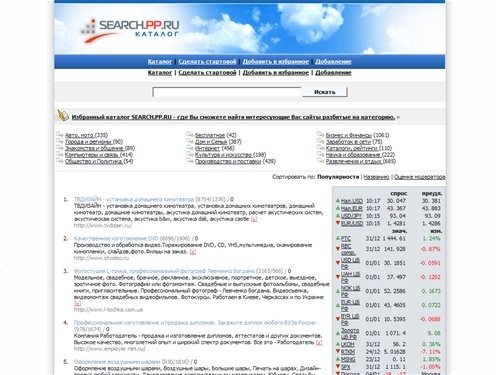Open Профессиональное изготовление и продажа дипломов listing
Viewport: 500px width, 375px height.
pyautogui.click(x=195, y=323)
